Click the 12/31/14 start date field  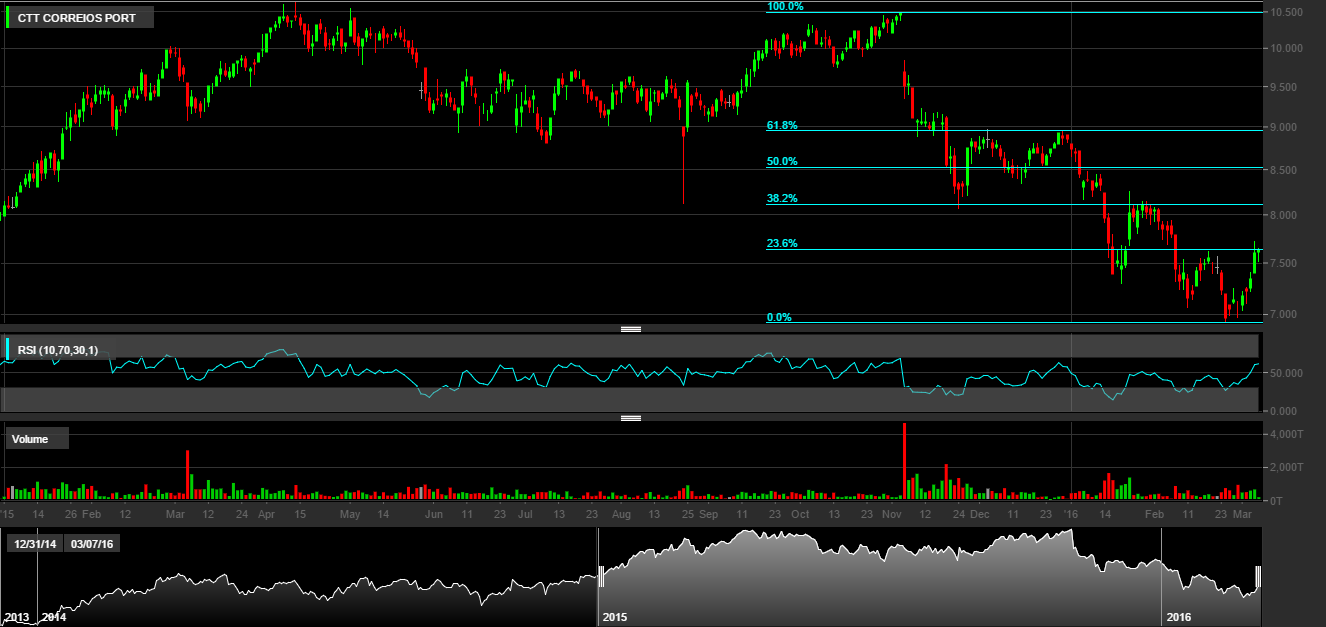click(35, 544)
